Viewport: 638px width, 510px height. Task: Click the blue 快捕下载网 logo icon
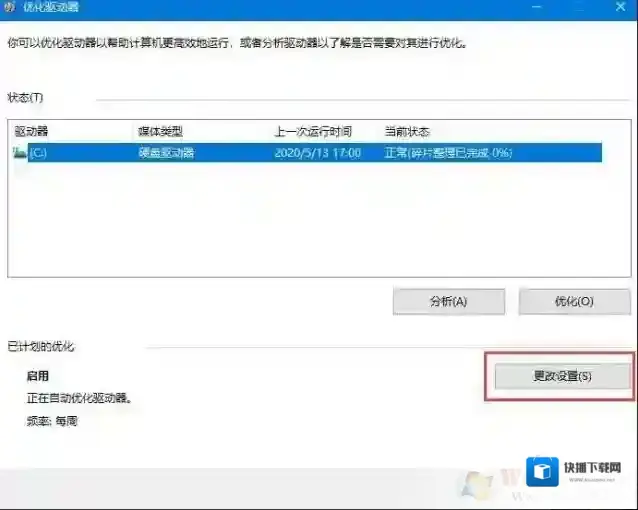543,472
